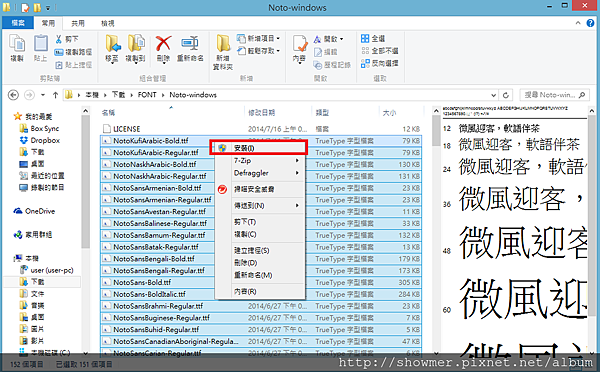Viewport: 600px width, 372px height.
Task: Click 反向選擇 (Invert selection) in ribbon
Action: [x=379, y=63]
